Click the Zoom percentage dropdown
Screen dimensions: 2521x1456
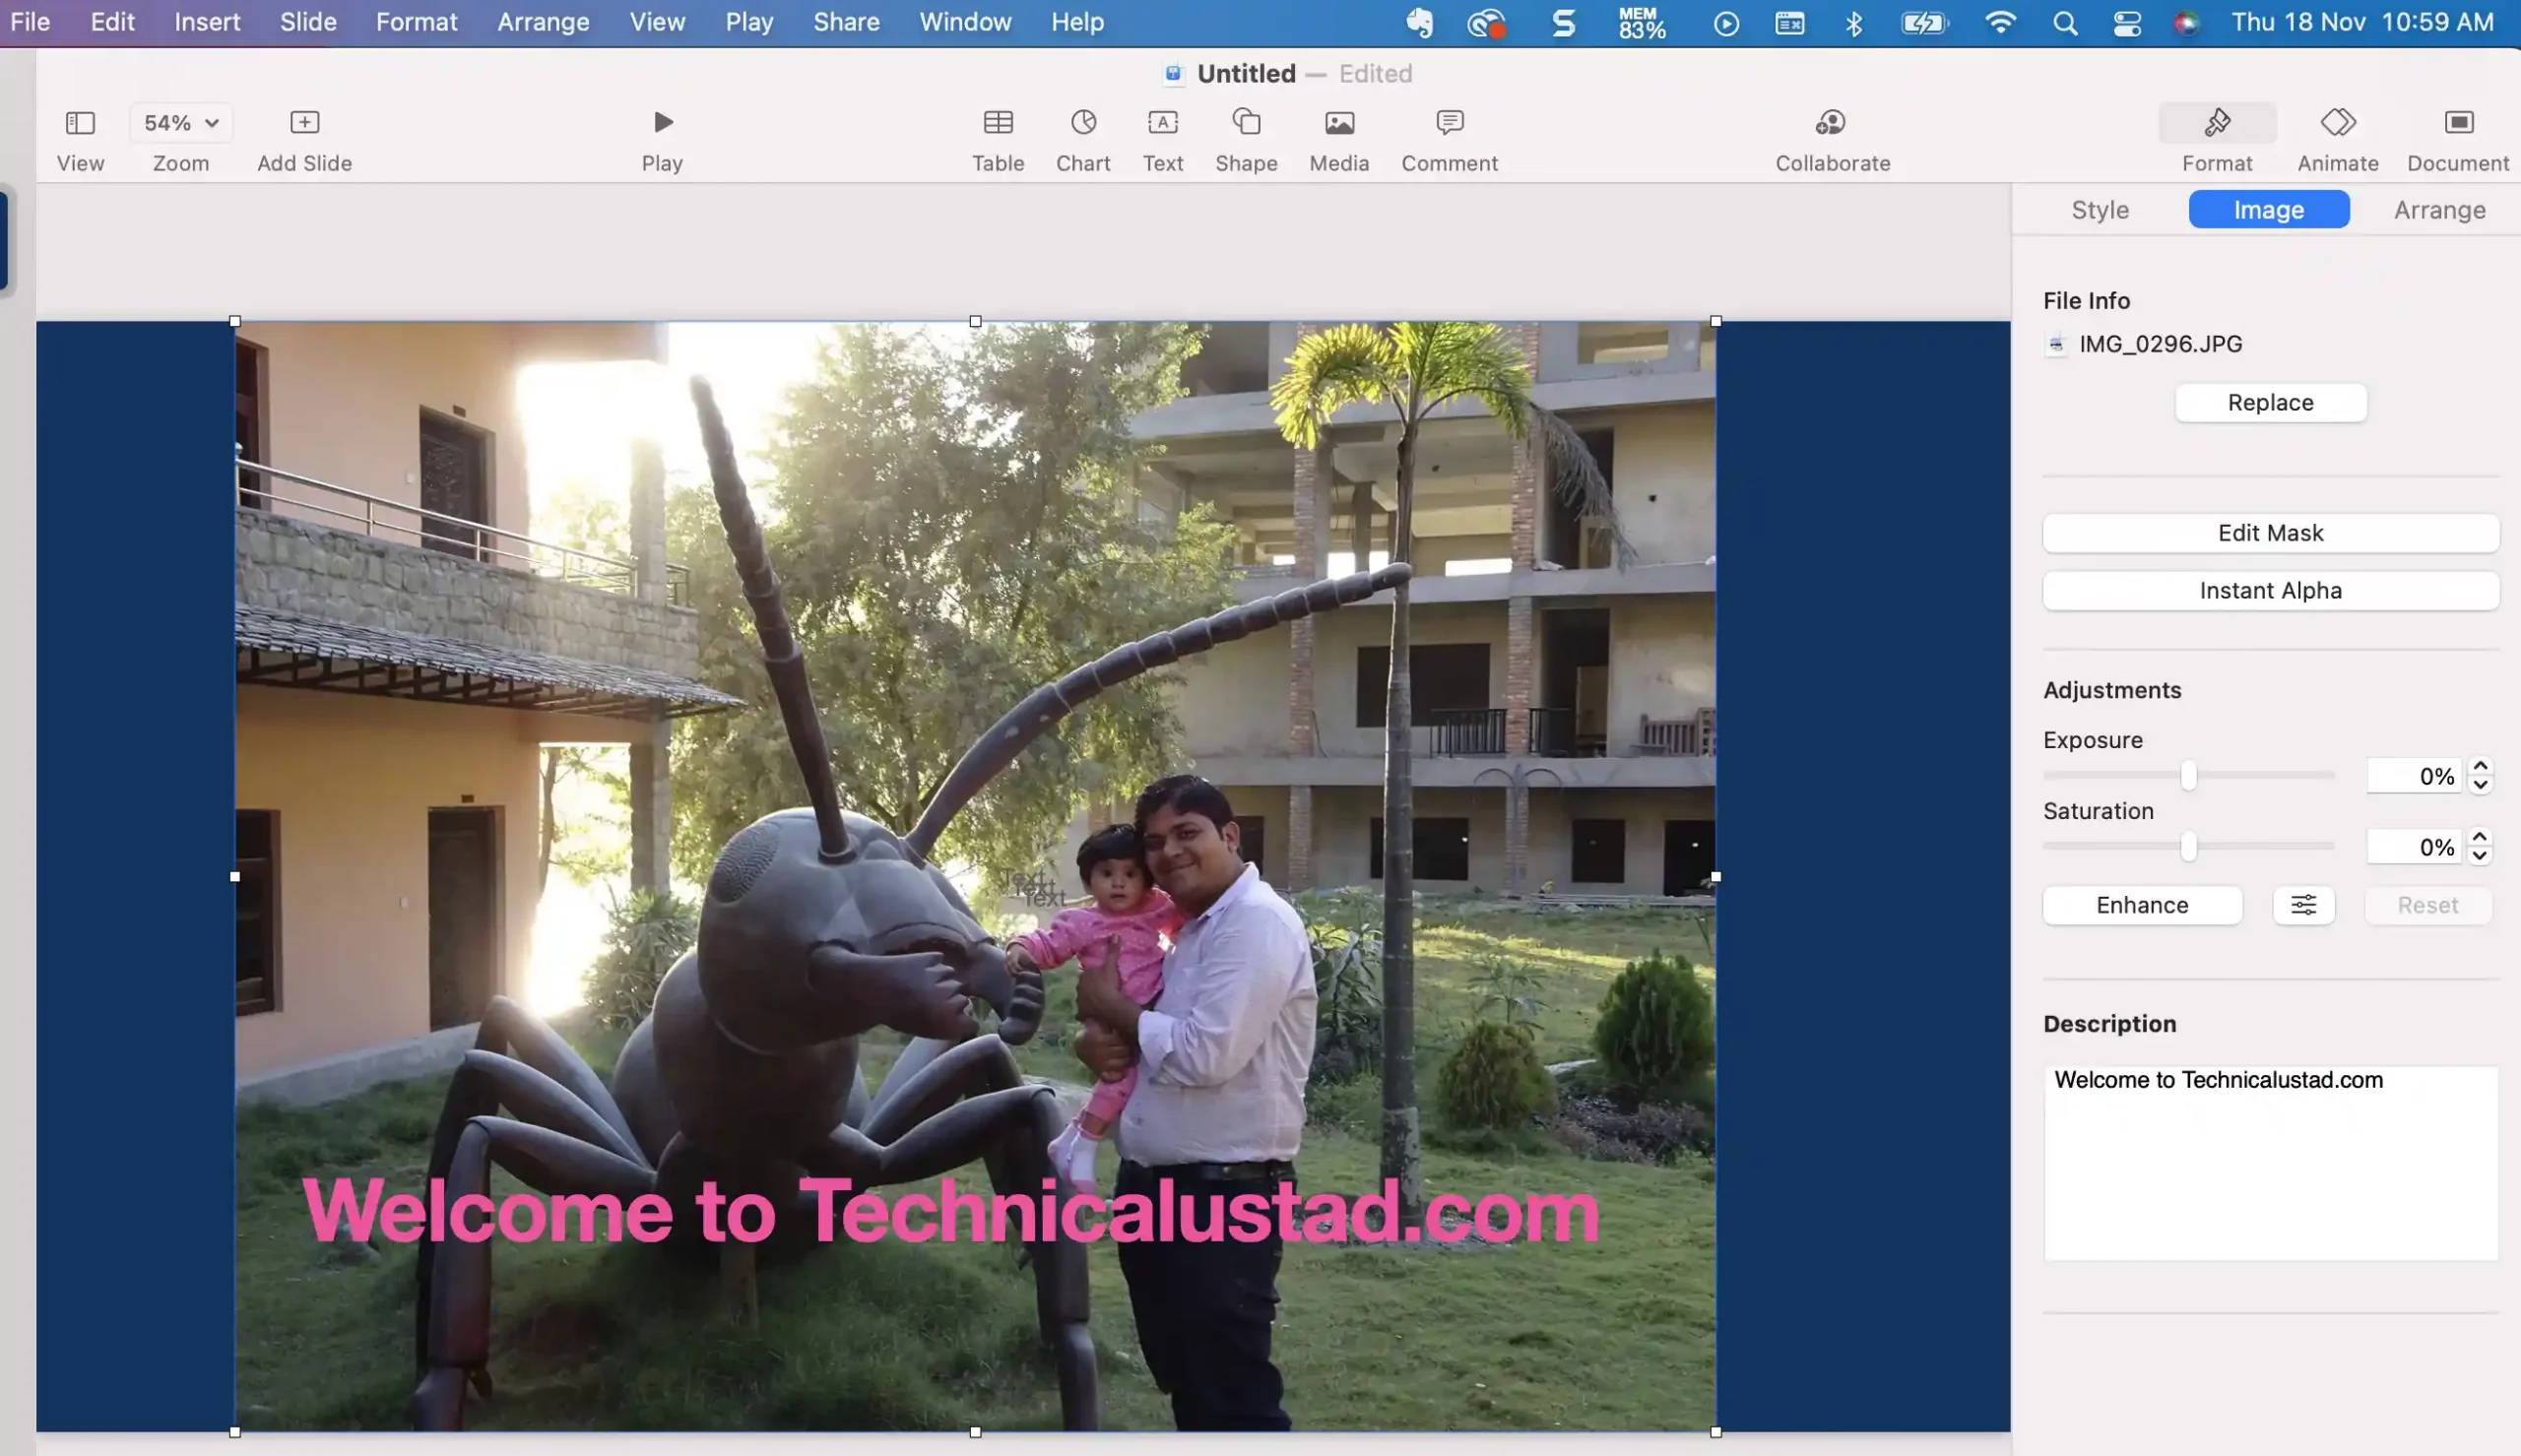coord(178,123)
